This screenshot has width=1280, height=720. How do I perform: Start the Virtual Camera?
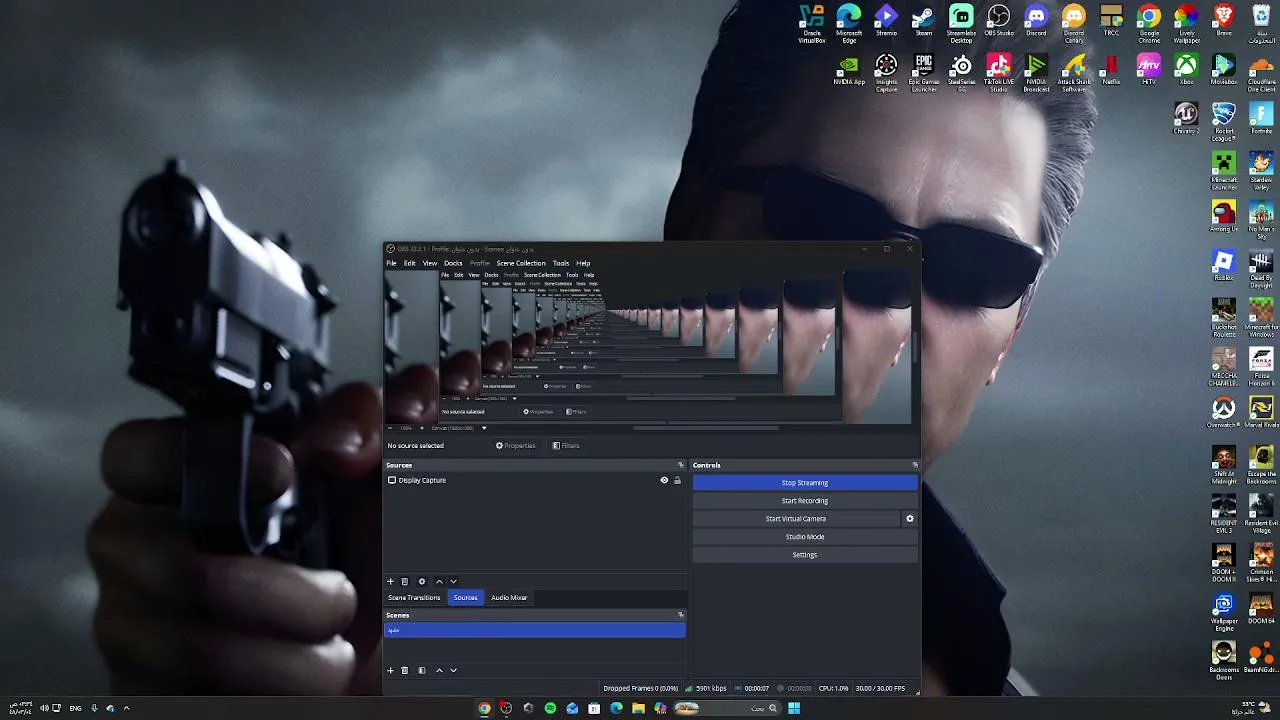(x=796, y=519)
